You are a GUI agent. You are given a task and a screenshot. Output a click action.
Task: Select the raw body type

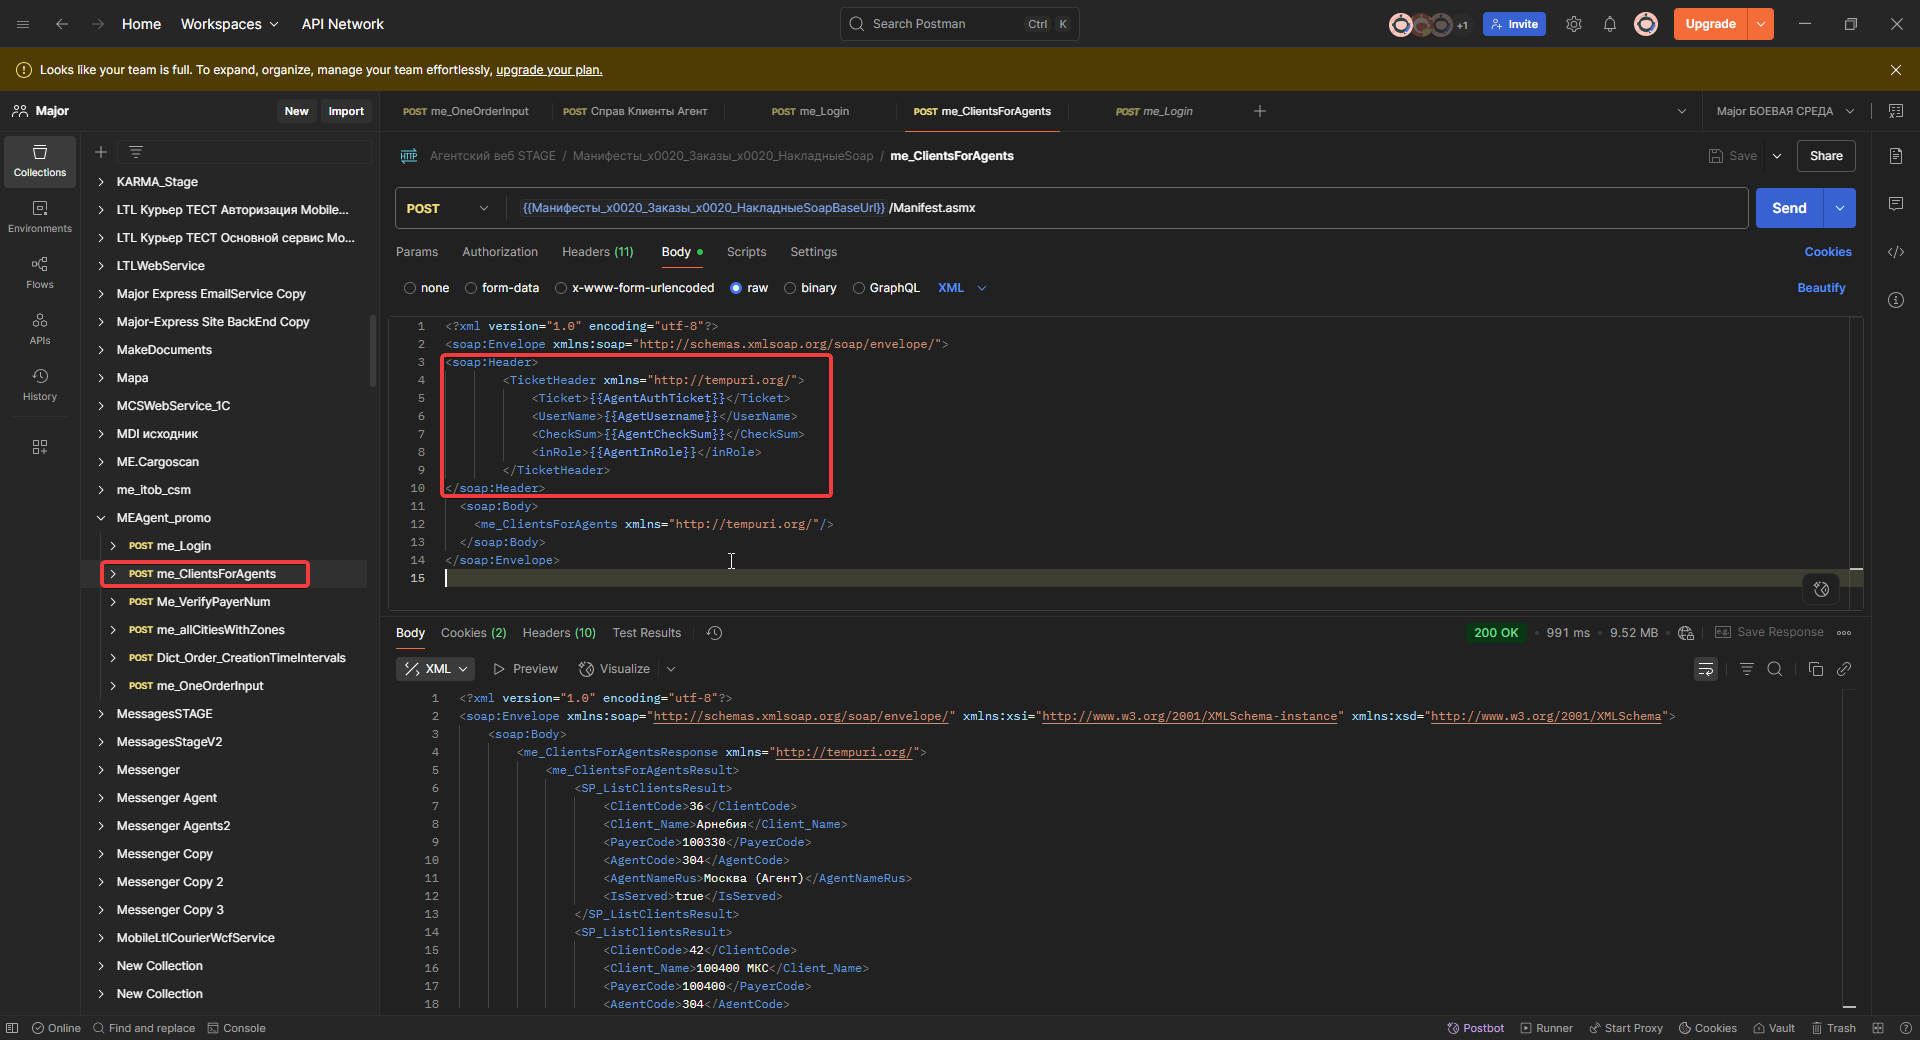pos(749,288)
